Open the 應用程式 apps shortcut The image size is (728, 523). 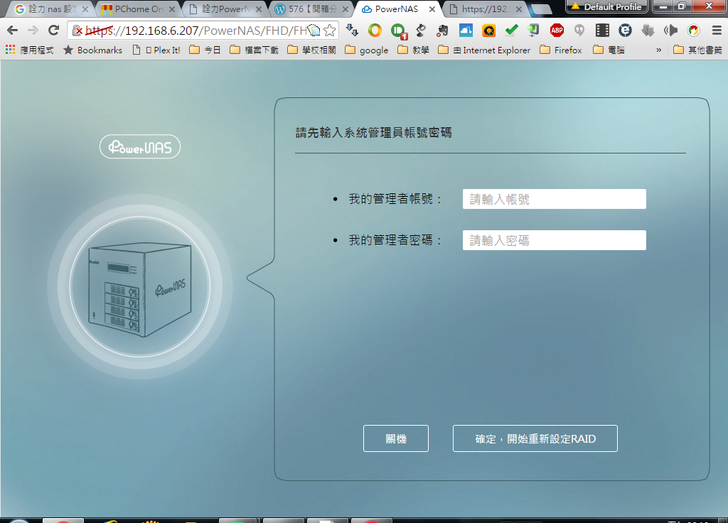(29, 50)
